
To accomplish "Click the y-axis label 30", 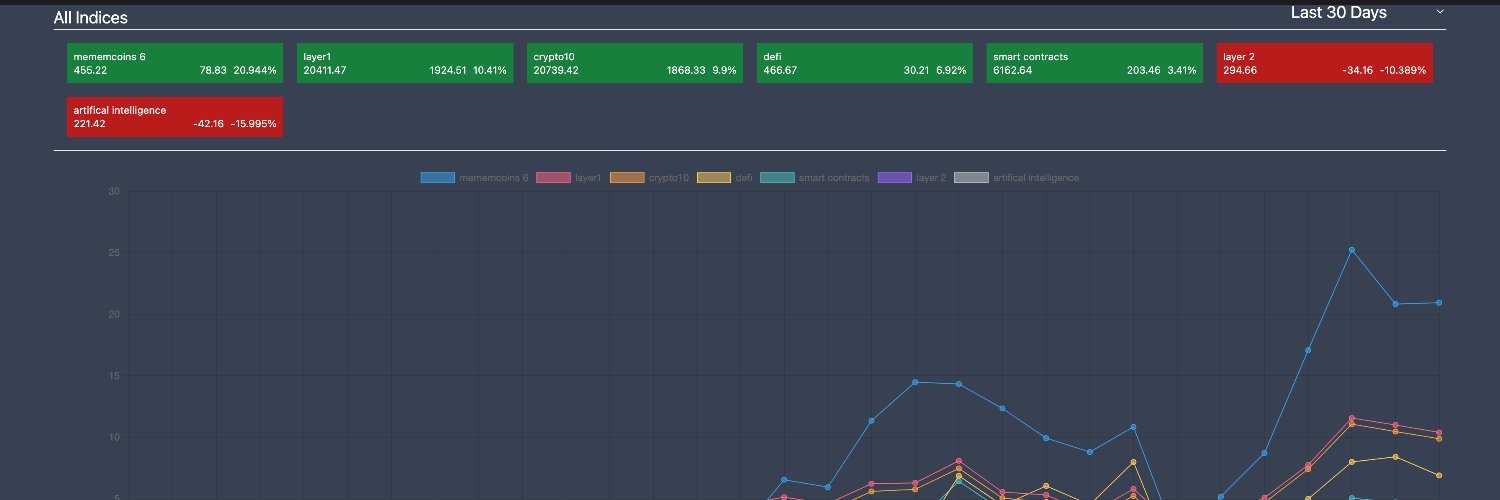I will click(114, 191).
